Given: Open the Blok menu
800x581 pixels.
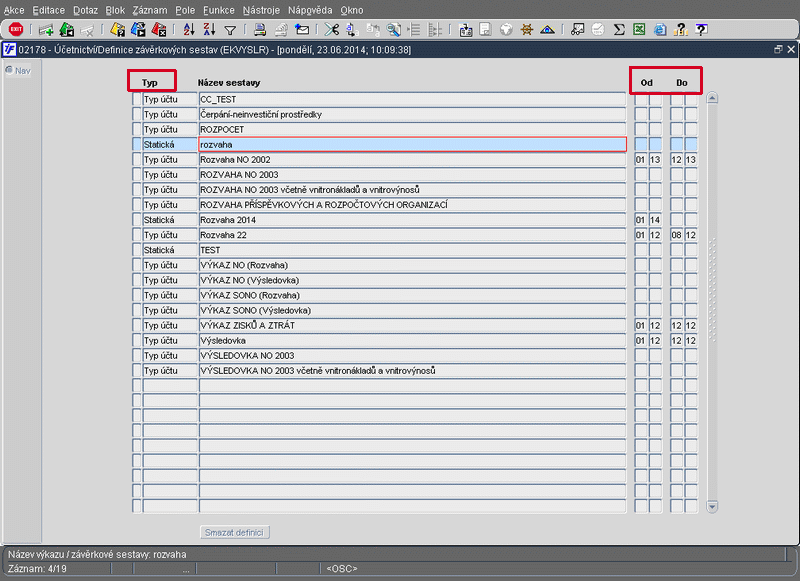Looking at the screenshot, I should tap(115, 10).
